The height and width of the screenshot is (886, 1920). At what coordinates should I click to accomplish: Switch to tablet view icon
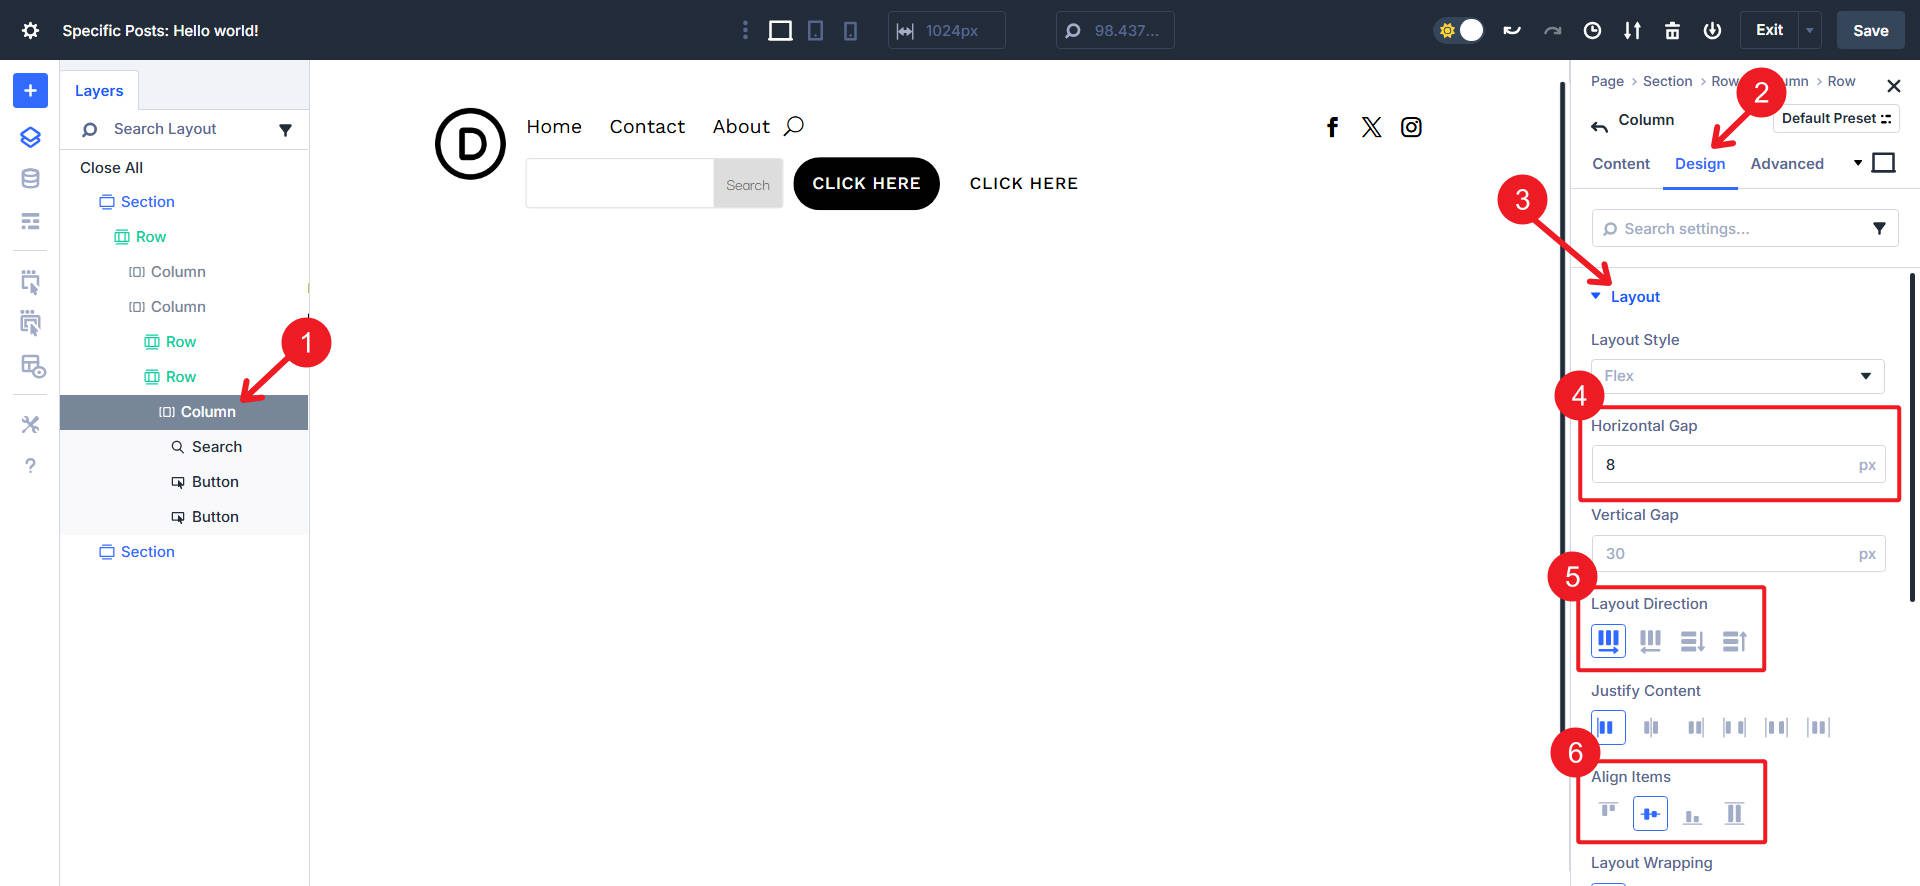(816, 31)
